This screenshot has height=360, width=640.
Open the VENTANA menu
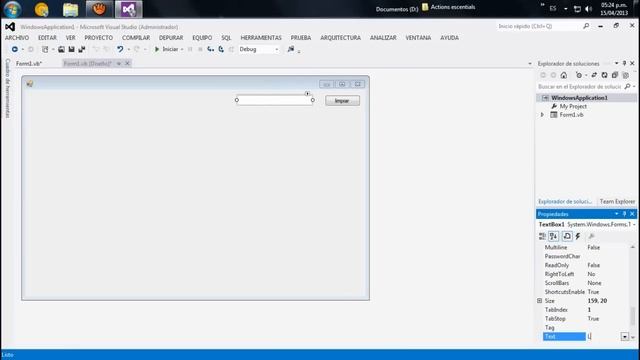pyautogui.click(x=418, y=38)
